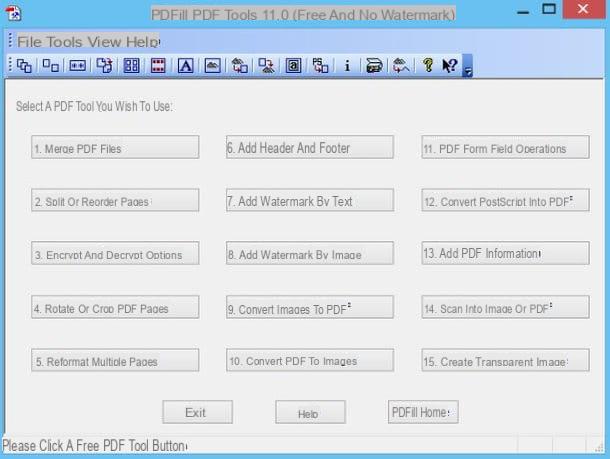Click '7. Add Watermark By Text' button

pyautogui.click(x=310, y=200)
